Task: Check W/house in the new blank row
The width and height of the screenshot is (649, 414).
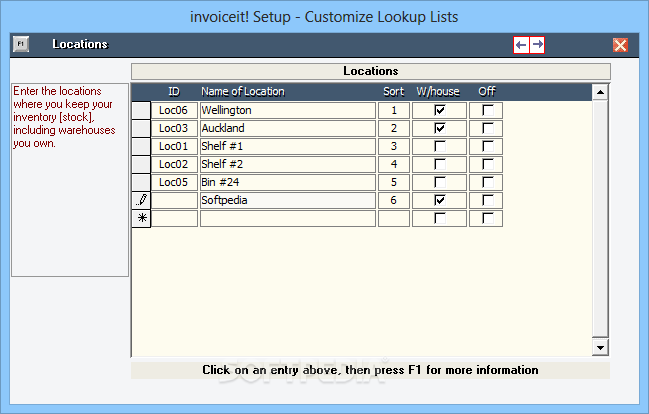Action: click(440, 219)
